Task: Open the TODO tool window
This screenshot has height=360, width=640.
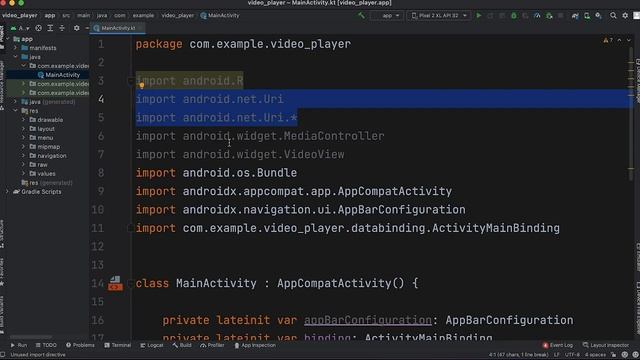Action: pos(46,345)
